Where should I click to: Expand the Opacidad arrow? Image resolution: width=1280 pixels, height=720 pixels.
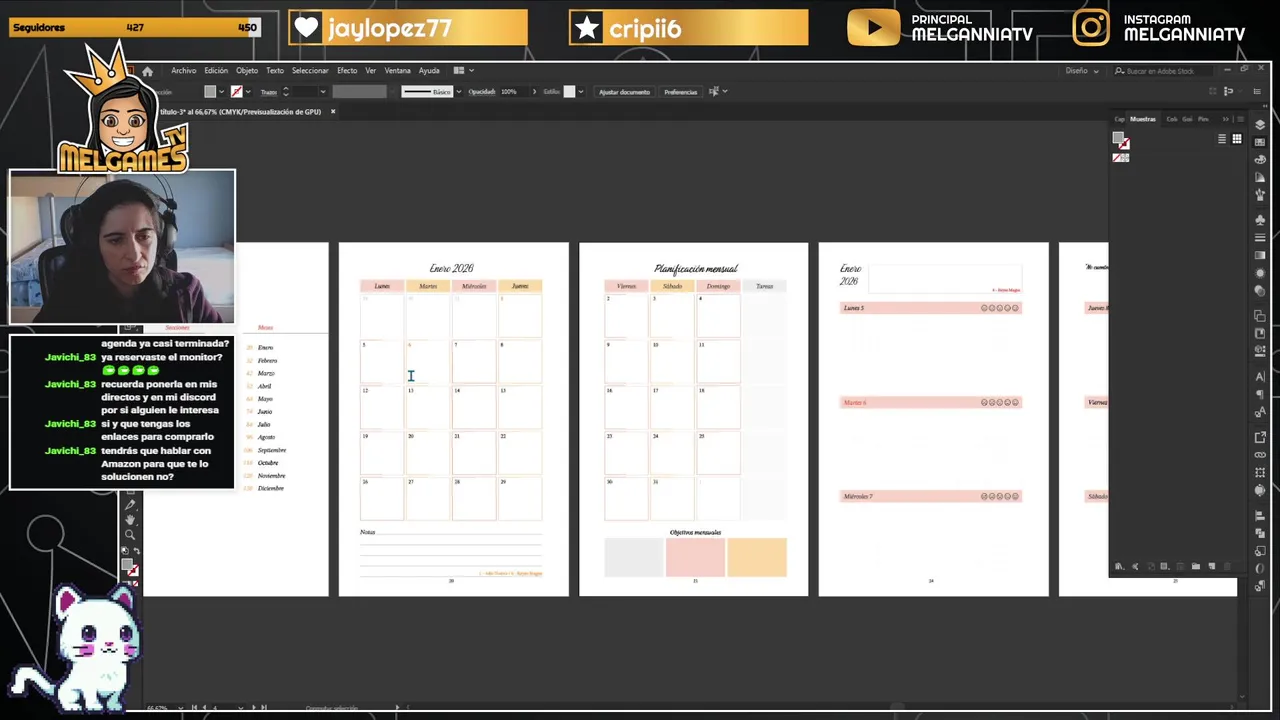pos(534,91)
